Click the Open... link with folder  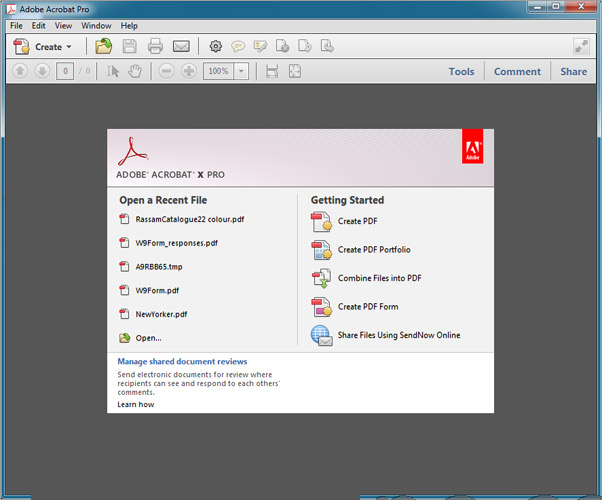coord(141,338)
